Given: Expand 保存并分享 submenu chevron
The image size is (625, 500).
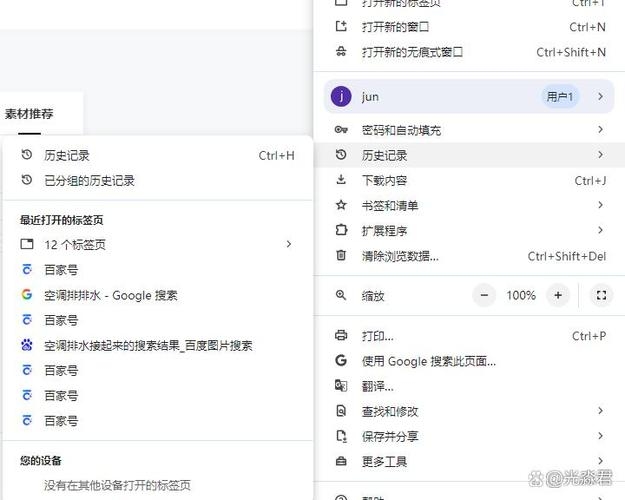Looking at the screenshot, I should coord(600,436).
